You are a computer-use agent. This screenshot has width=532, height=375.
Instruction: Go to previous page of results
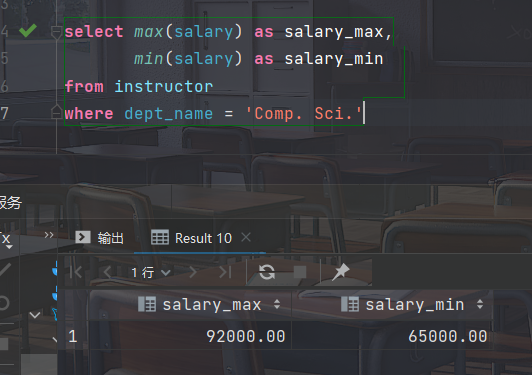(x=107, y=272)
